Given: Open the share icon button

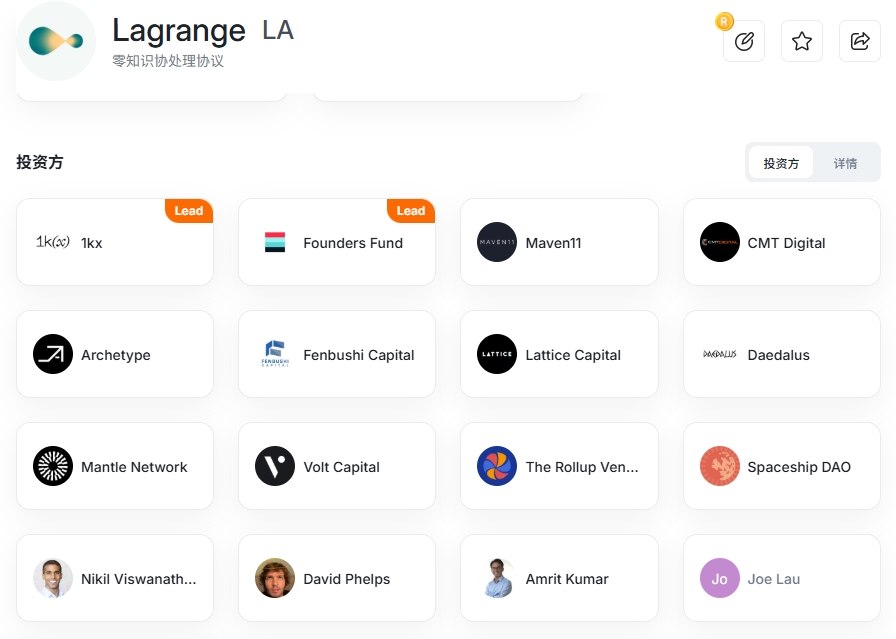Looking at the screenshot, I should [x=859, y=41].
